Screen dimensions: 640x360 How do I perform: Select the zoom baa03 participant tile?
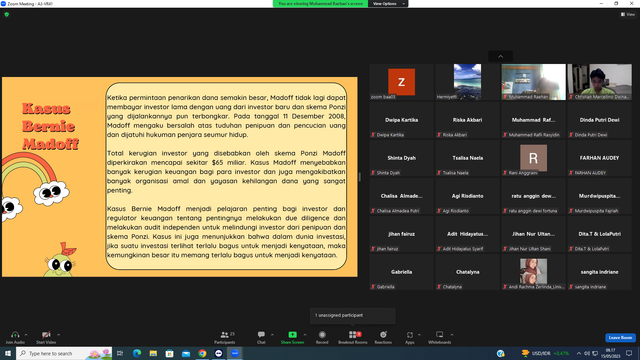point(402,82)
